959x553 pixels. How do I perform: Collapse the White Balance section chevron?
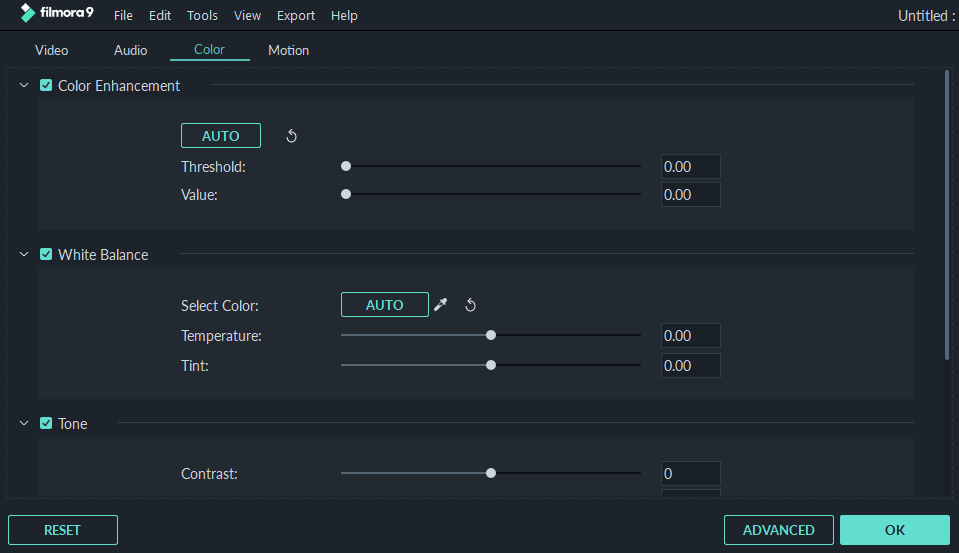pyautogui.click(x=24, y=254)
